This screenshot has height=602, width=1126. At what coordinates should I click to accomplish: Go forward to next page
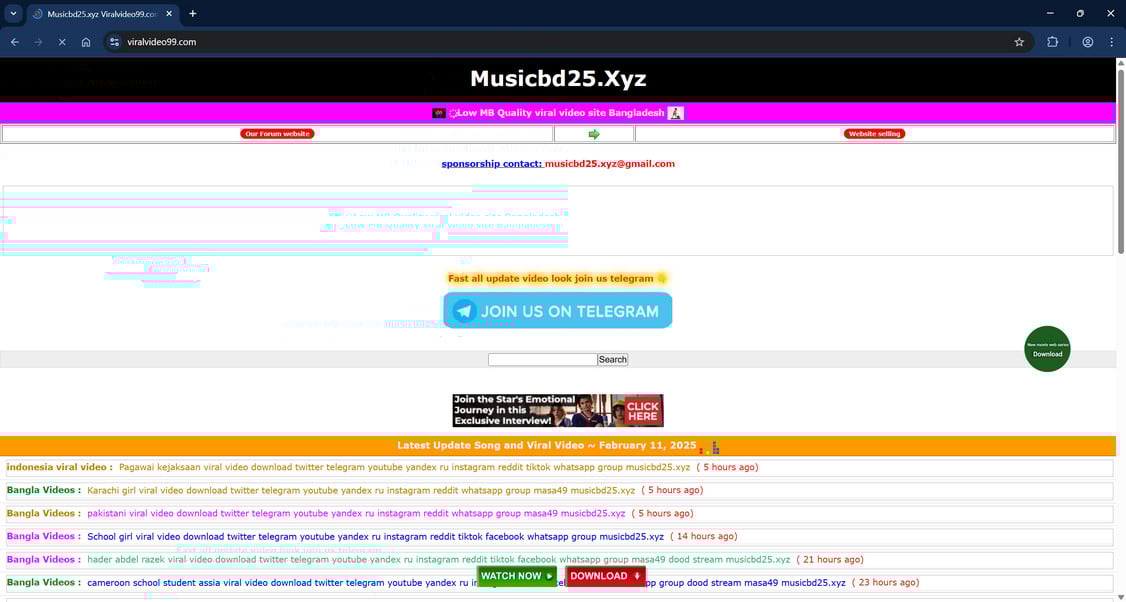[38, 42]
